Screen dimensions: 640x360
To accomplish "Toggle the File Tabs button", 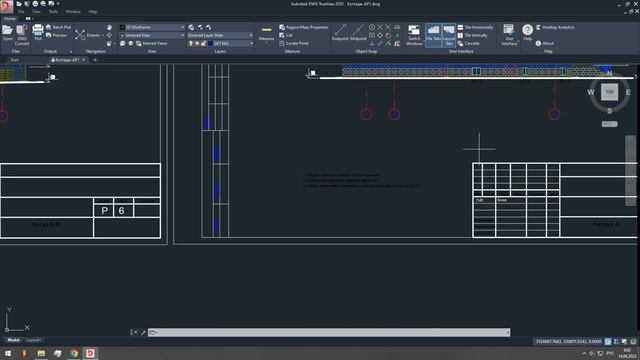I will pos(433,35).
